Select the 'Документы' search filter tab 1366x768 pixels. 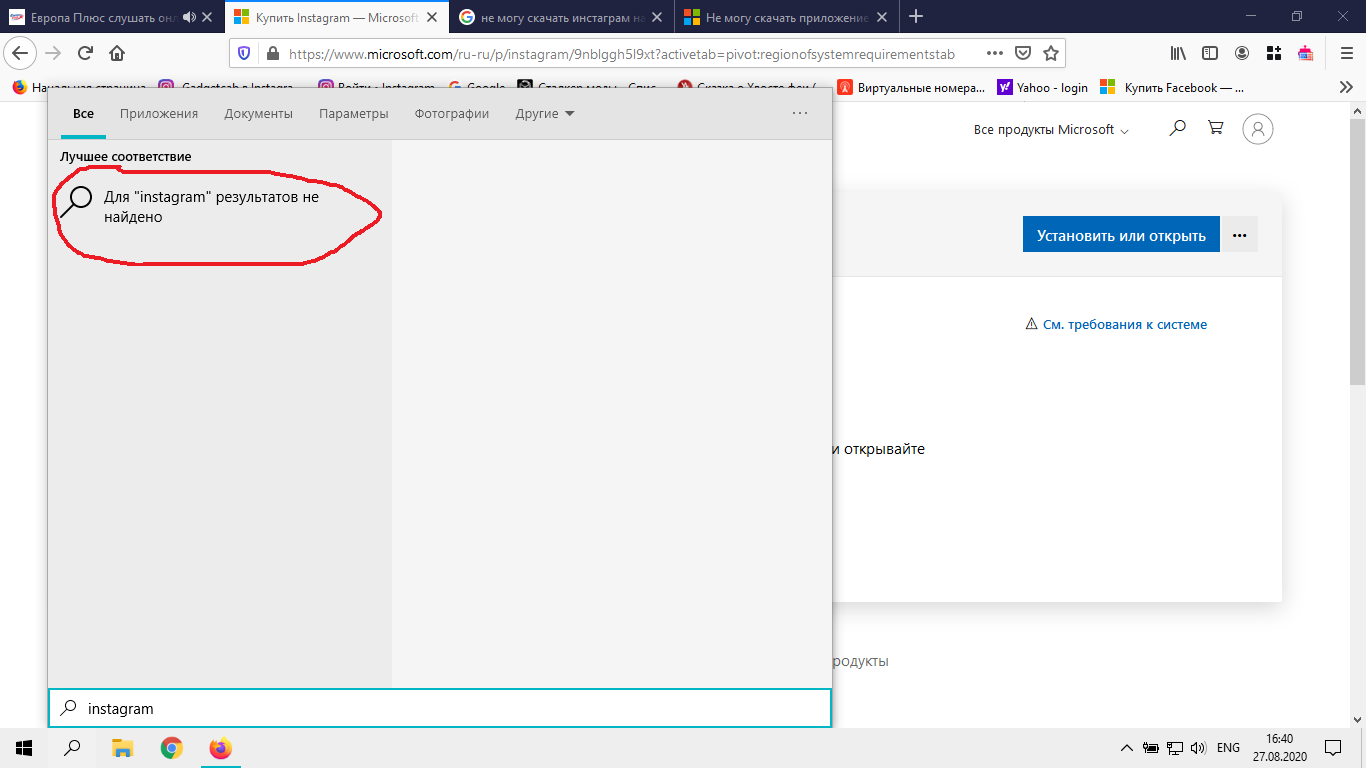pos(259,114)
